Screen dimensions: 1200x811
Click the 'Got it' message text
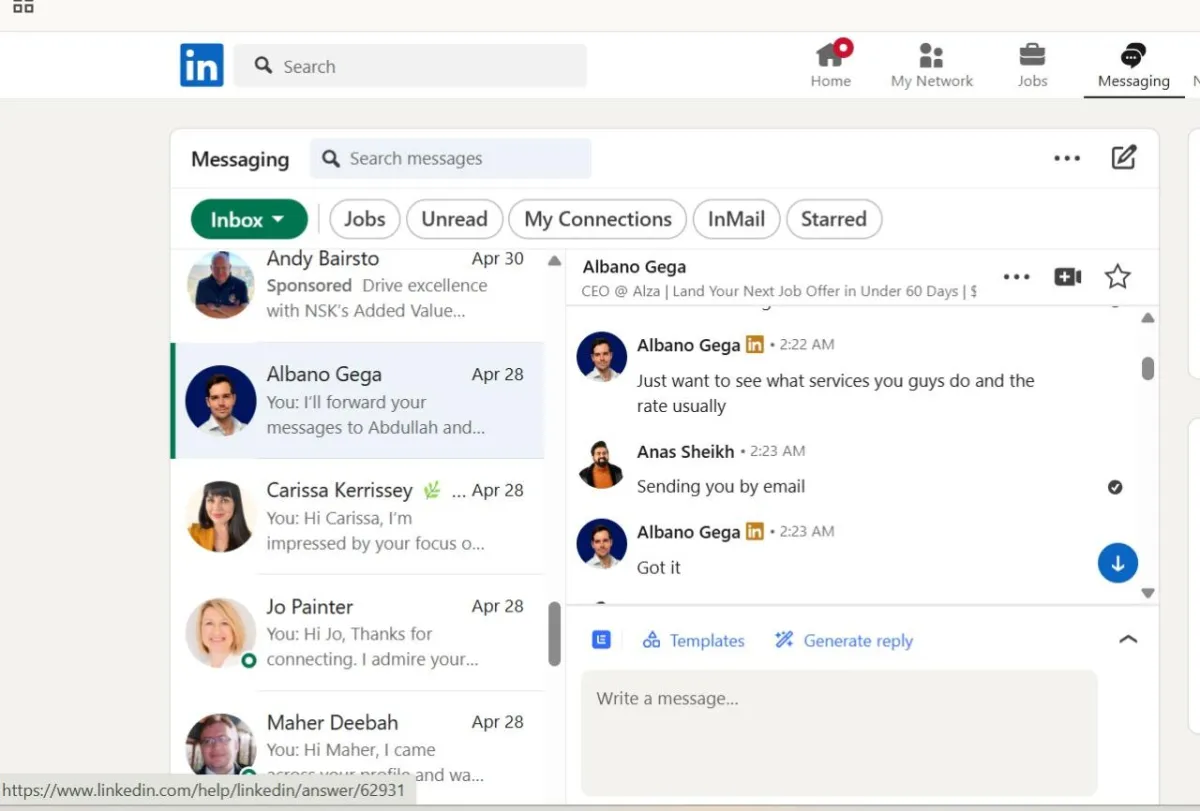click(658, 567)
